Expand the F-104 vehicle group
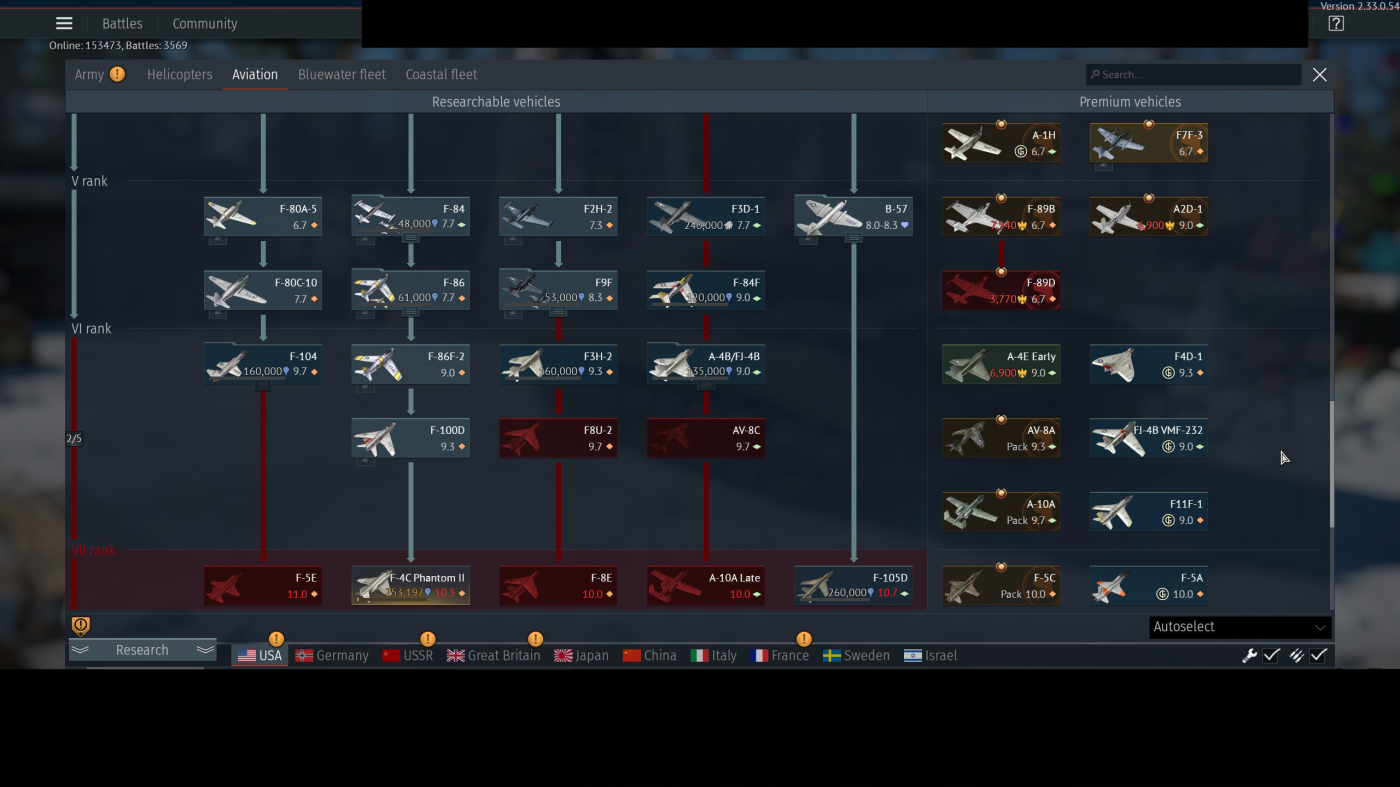The image size is (1400, 787). [263, 386]
